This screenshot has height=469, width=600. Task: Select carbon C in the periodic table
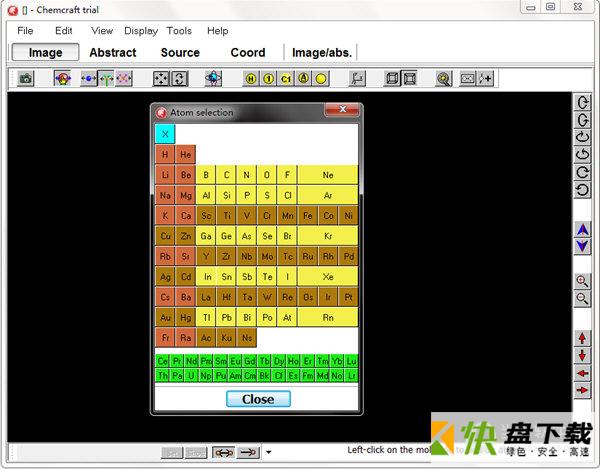[x=227, y=175]
